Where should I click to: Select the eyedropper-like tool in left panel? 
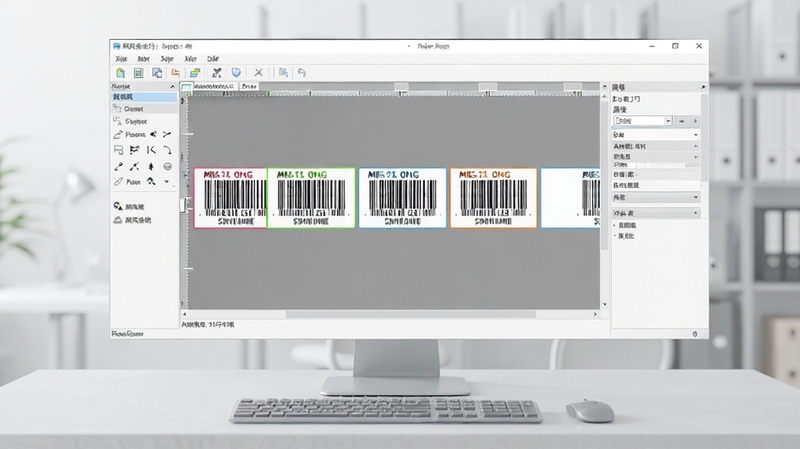pos(118,166)
